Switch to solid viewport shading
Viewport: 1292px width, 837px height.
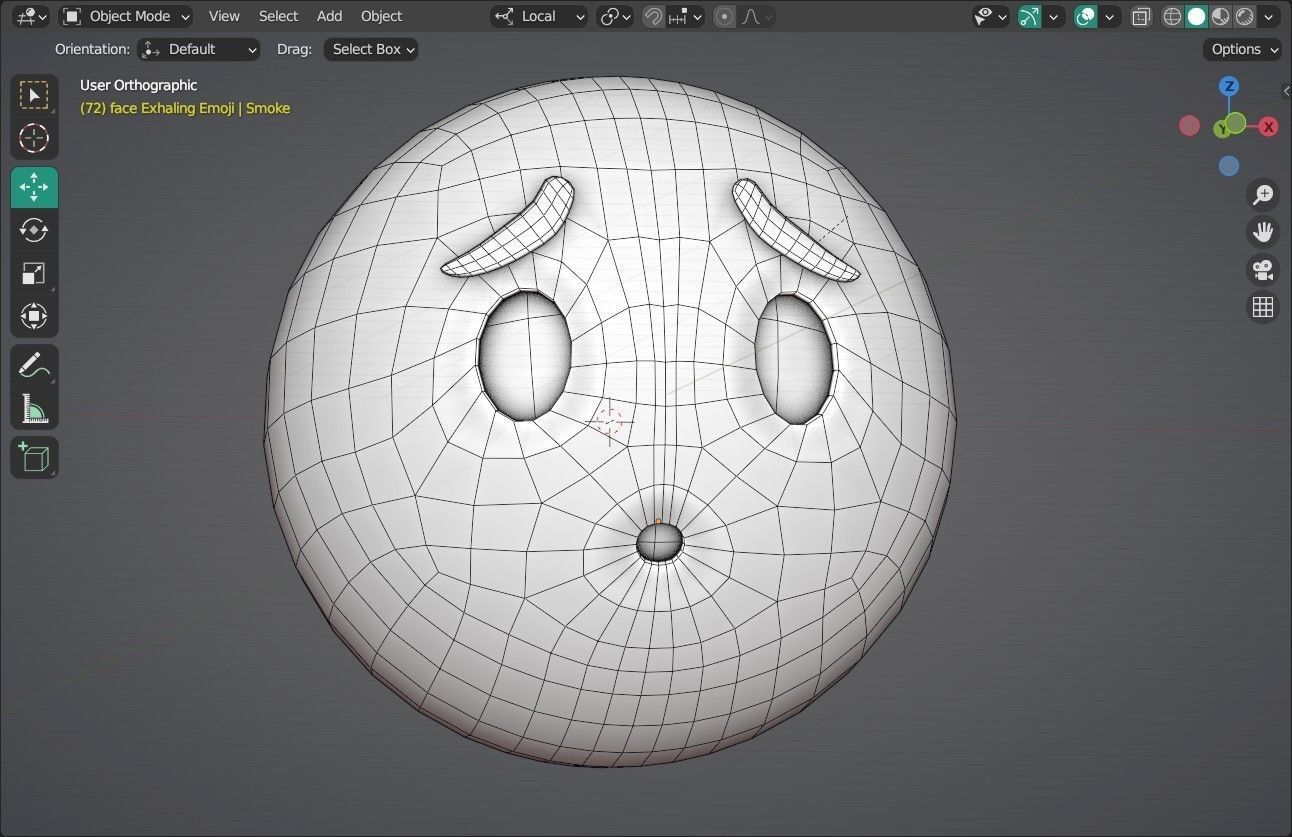pos(1197,16)
